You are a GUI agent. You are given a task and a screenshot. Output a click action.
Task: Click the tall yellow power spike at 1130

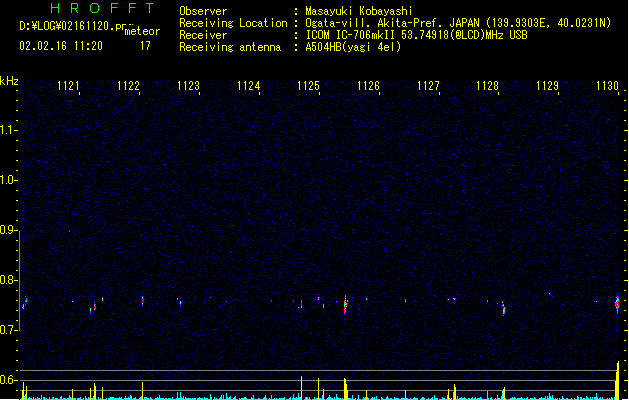point(618,380)
